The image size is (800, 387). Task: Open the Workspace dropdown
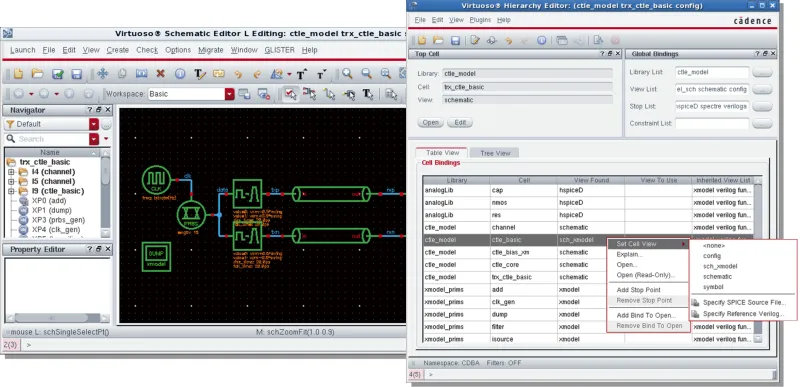(230, 94)
